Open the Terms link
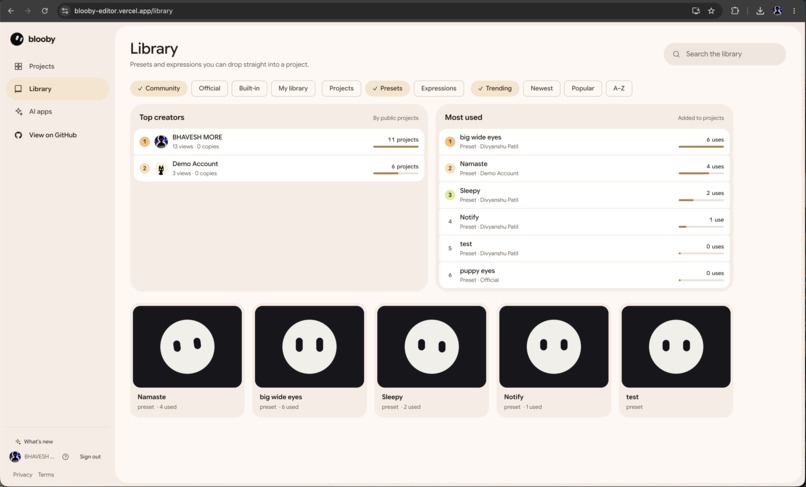 (46, 475)
